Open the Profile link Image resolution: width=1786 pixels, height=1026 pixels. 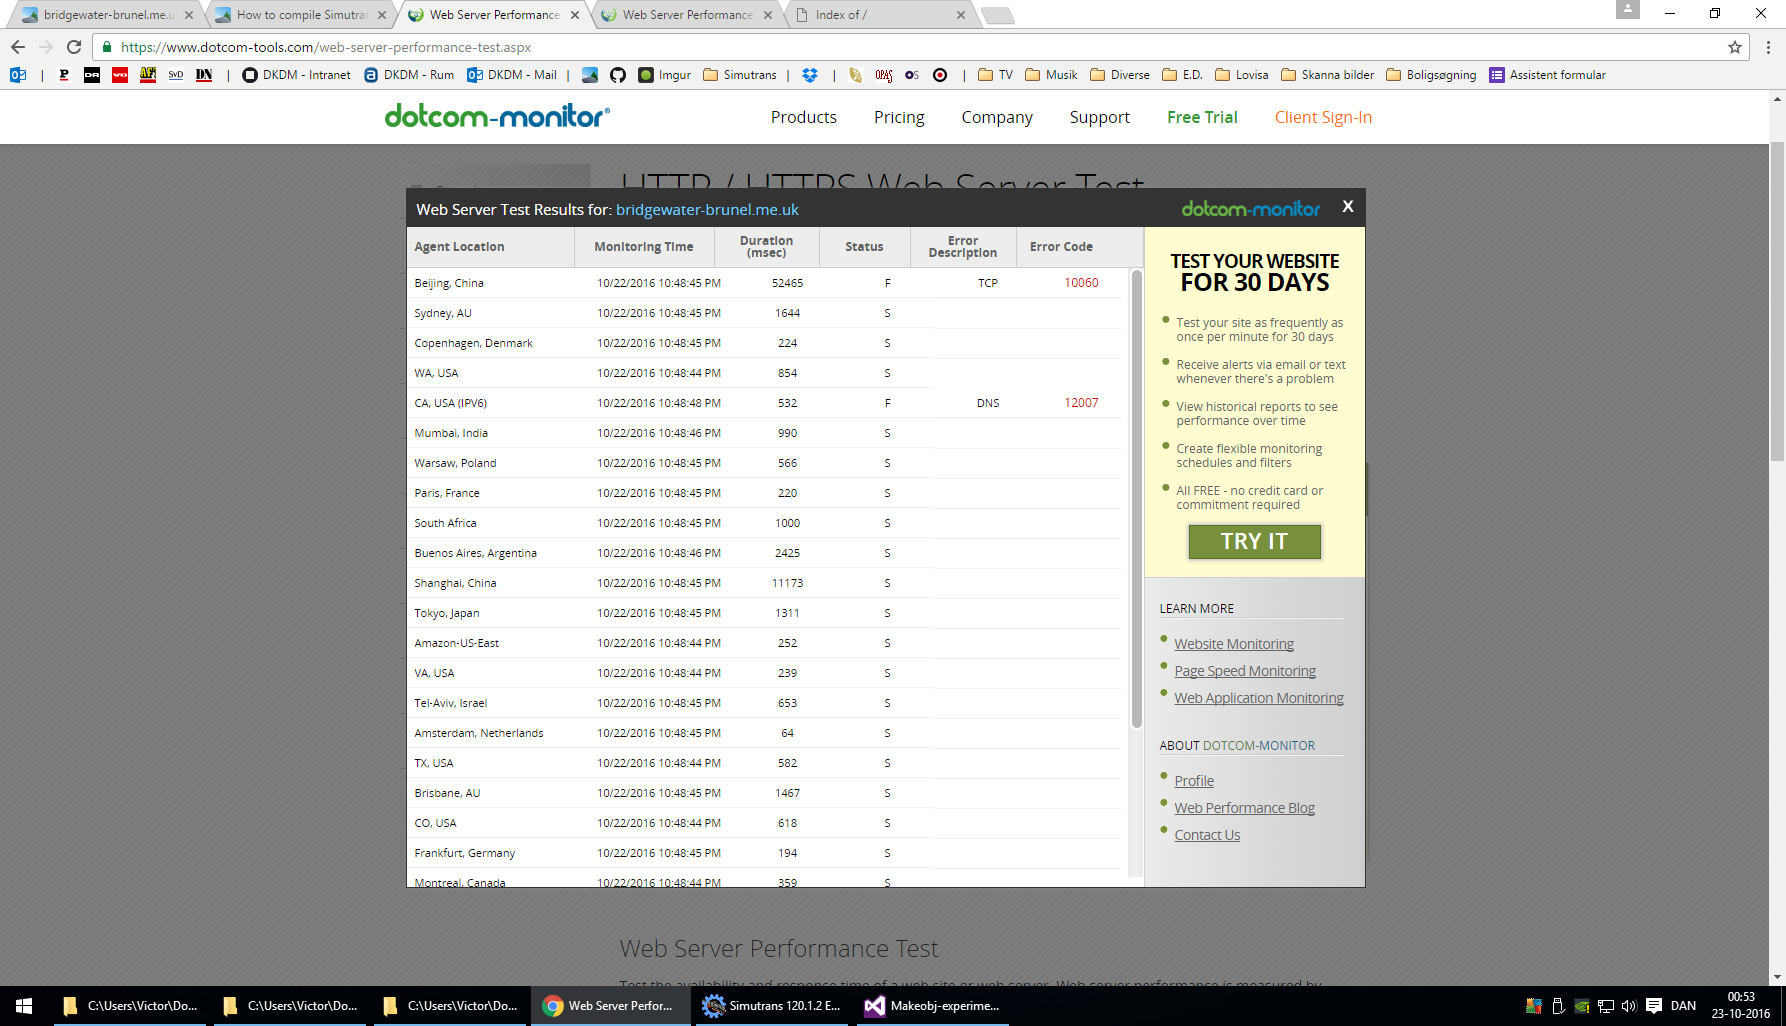click(x=1194, y=781)
